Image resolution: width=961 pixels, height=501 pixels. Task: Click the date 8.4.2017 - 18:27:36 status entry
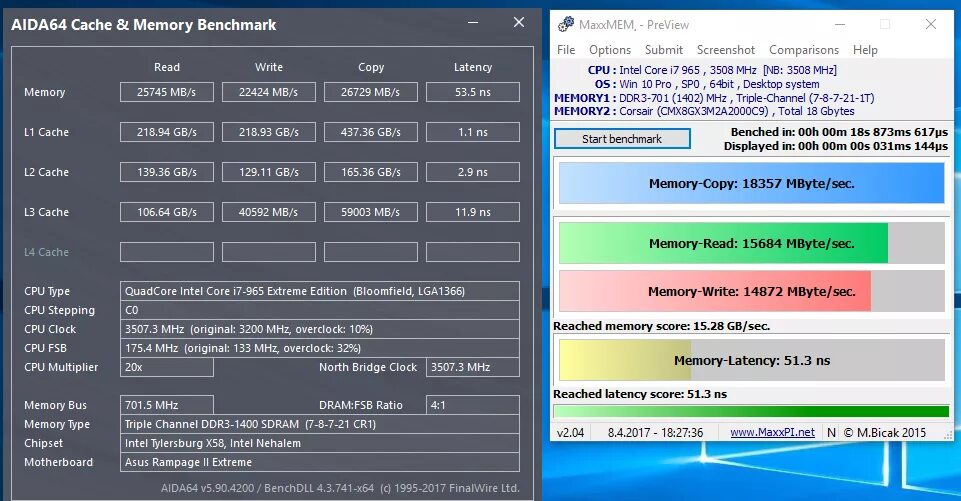pyautogui.click(x=655, y=432)
